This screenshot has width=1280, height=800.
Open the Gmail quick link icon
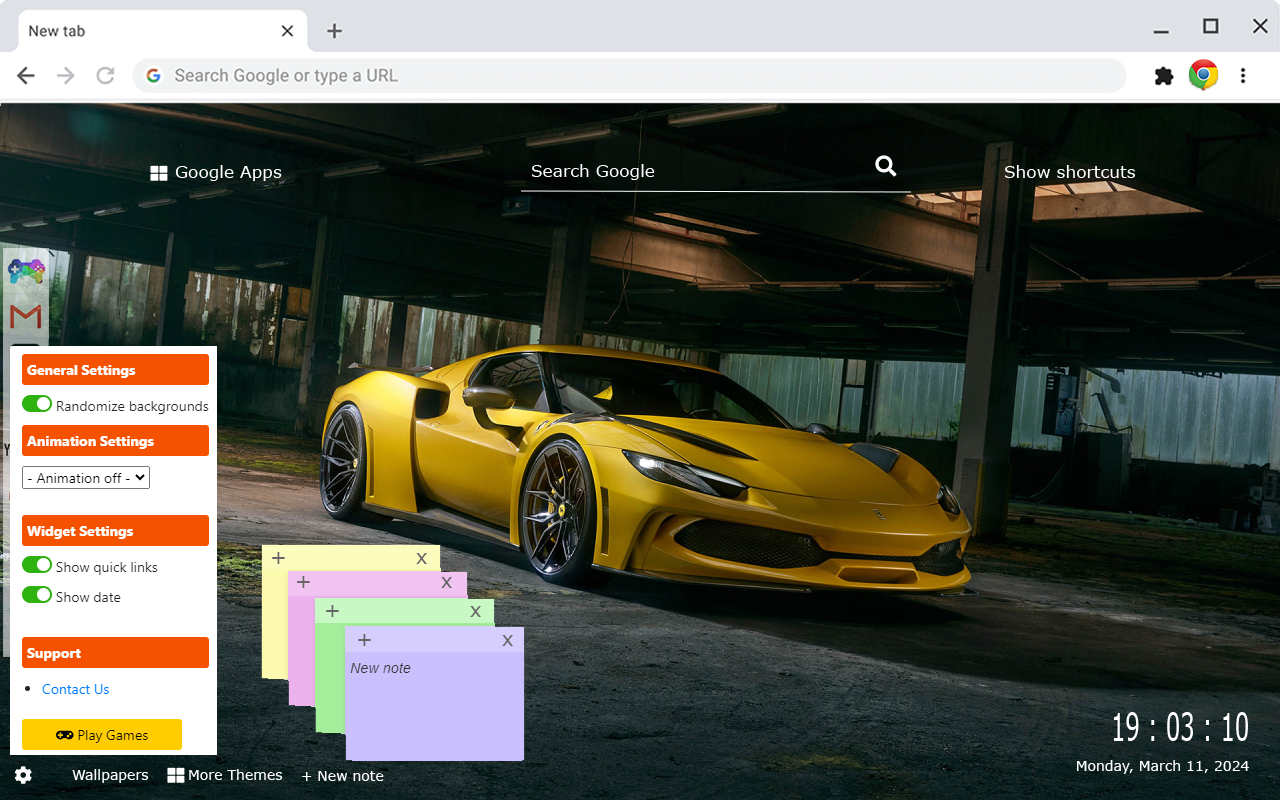(26, 317)
